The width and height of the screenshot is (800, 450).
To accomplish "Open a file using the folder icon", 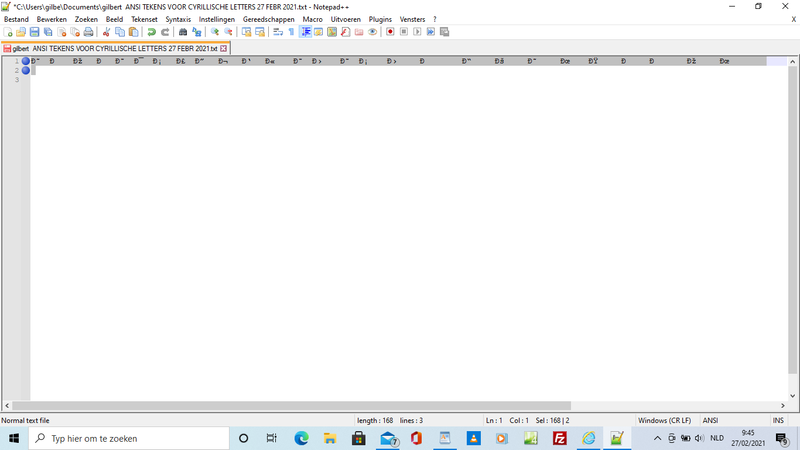I will point(21,32).
